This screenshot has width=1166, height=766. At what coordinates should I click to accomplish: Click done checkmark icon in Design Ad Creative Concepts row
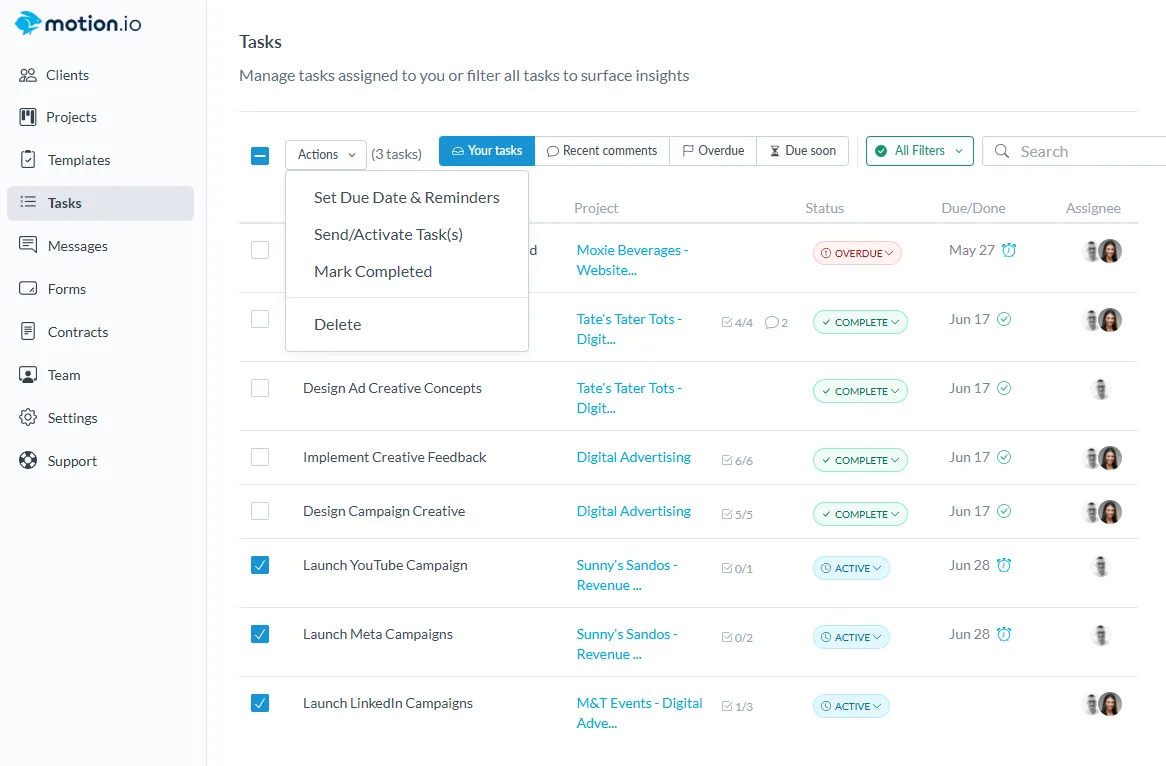pyautogui.click(x=1004, y=388)
